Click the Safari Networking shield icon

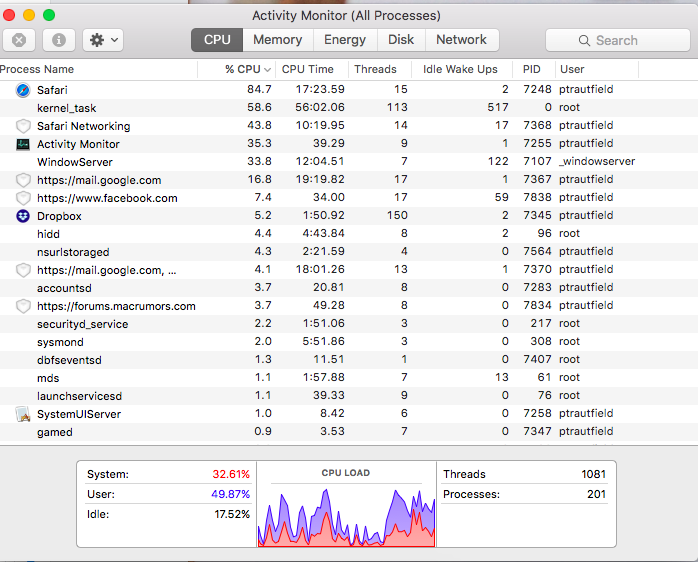click(x=23, y=126)
